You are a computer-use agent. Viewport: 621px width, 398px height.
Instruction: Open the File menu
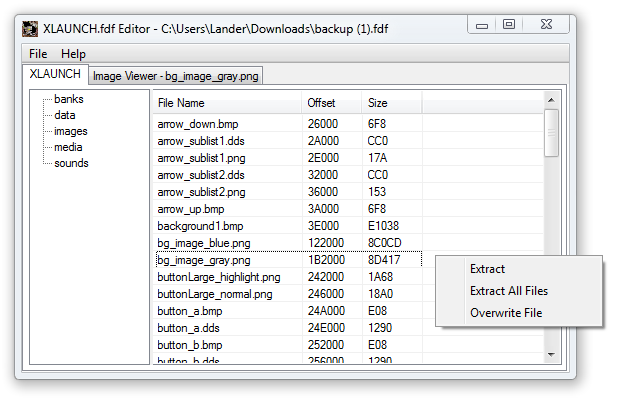point(38,54)
